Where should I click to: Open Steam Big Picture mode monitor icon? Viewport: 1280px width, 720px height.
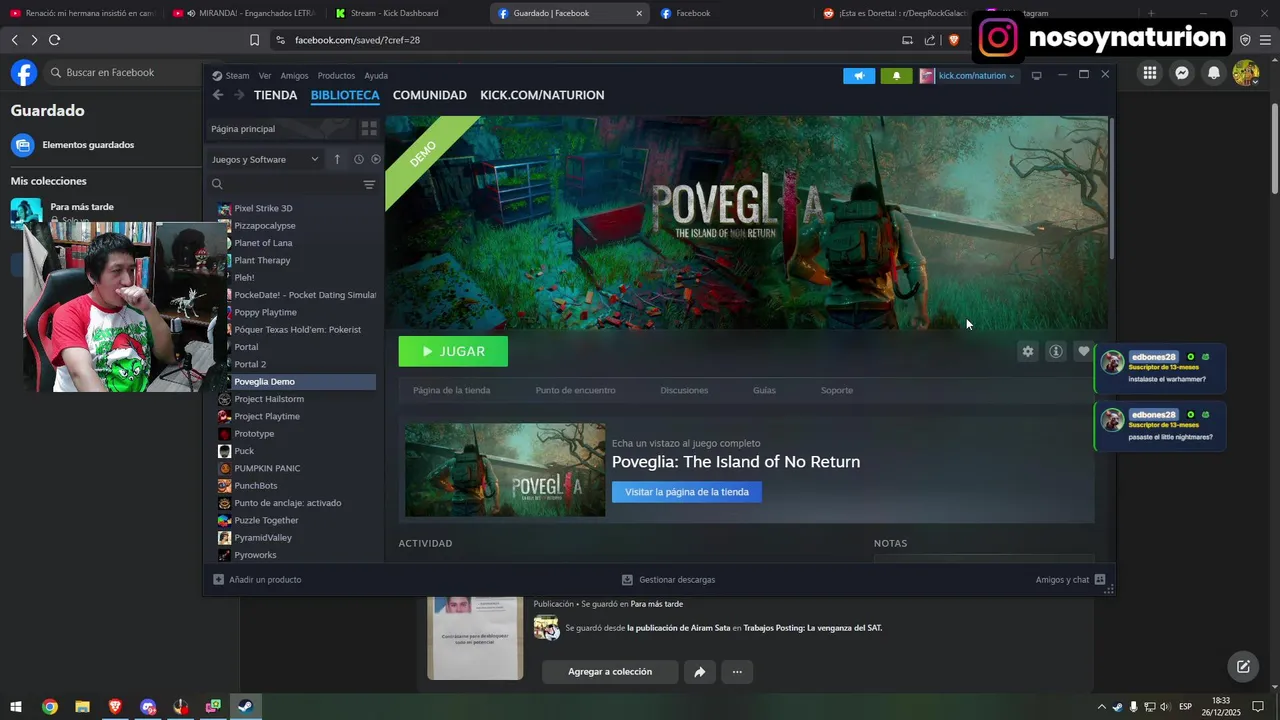tap(1036, 76)
